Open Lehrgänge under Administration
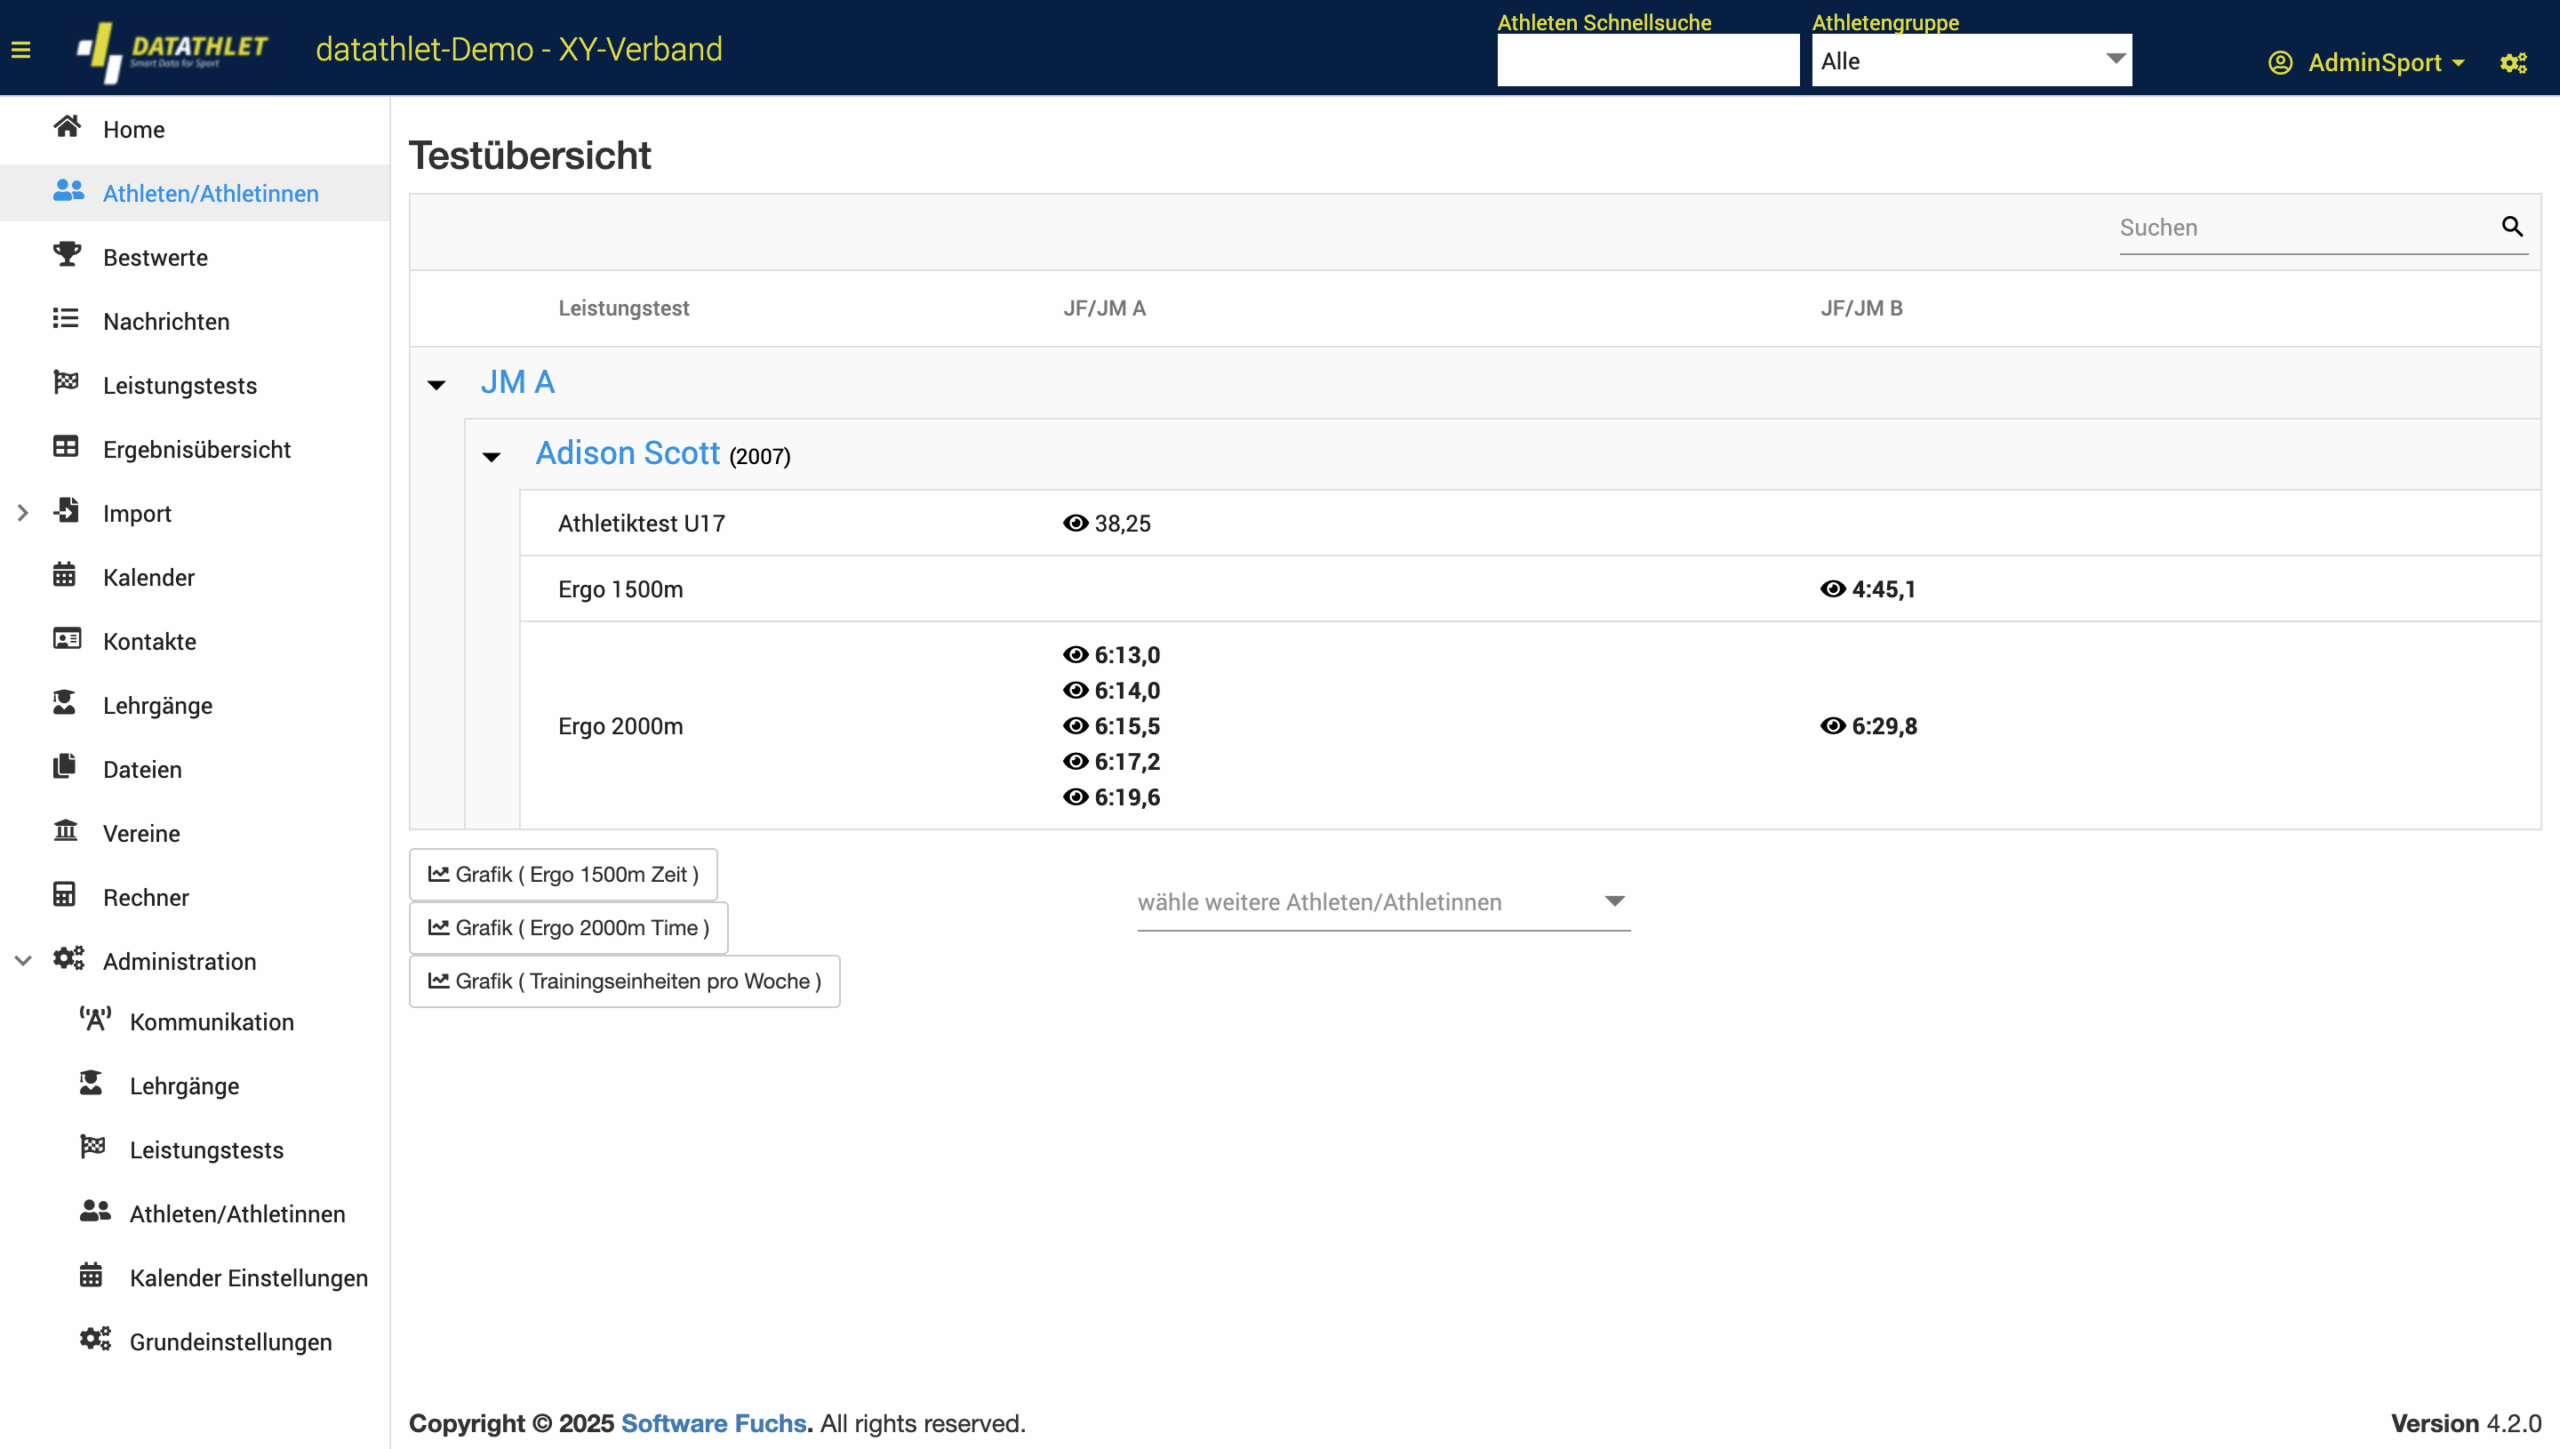 click(184, 1087)
